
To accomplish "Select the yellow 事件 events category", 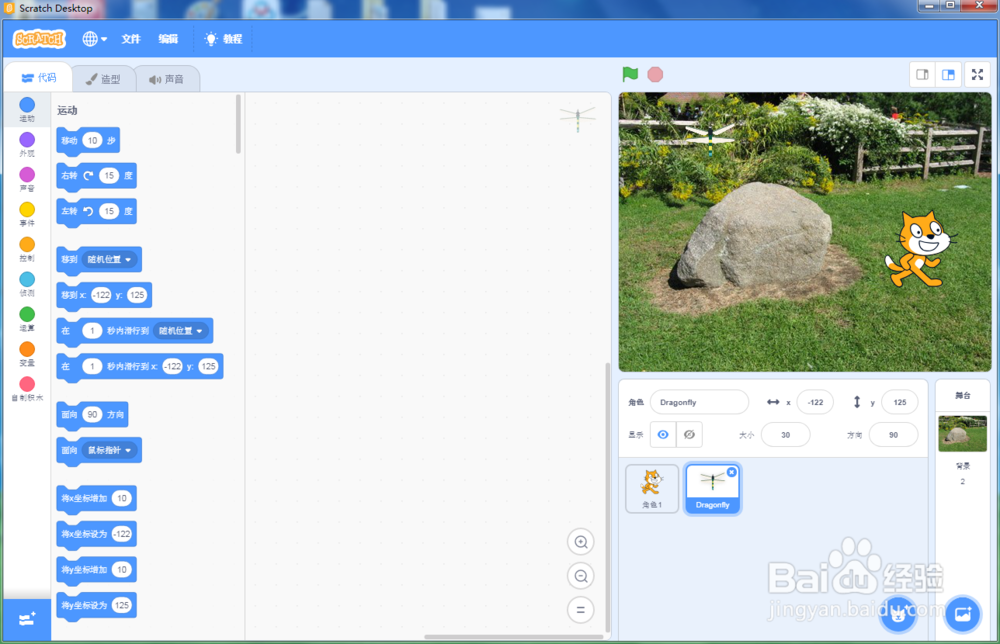I will point(27,214).
